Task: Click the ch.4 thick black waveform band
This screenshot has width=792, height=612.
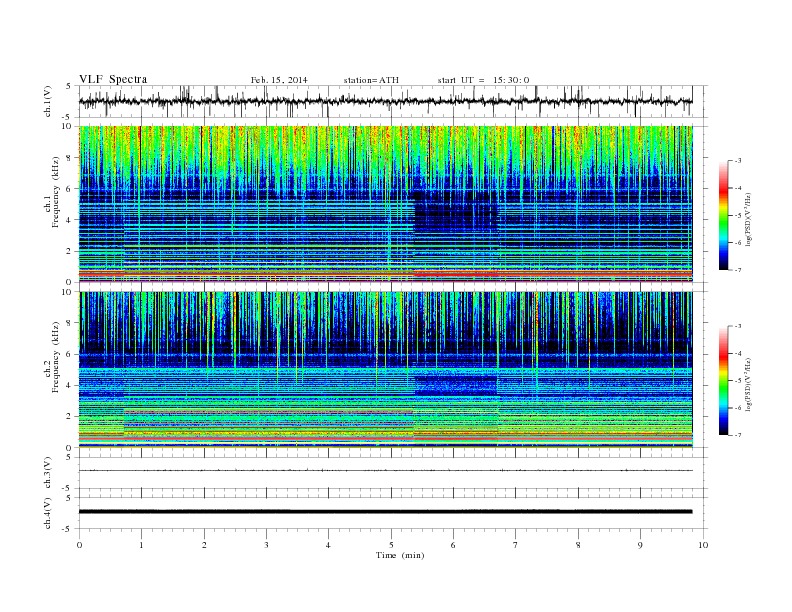Action: point(385,512)
